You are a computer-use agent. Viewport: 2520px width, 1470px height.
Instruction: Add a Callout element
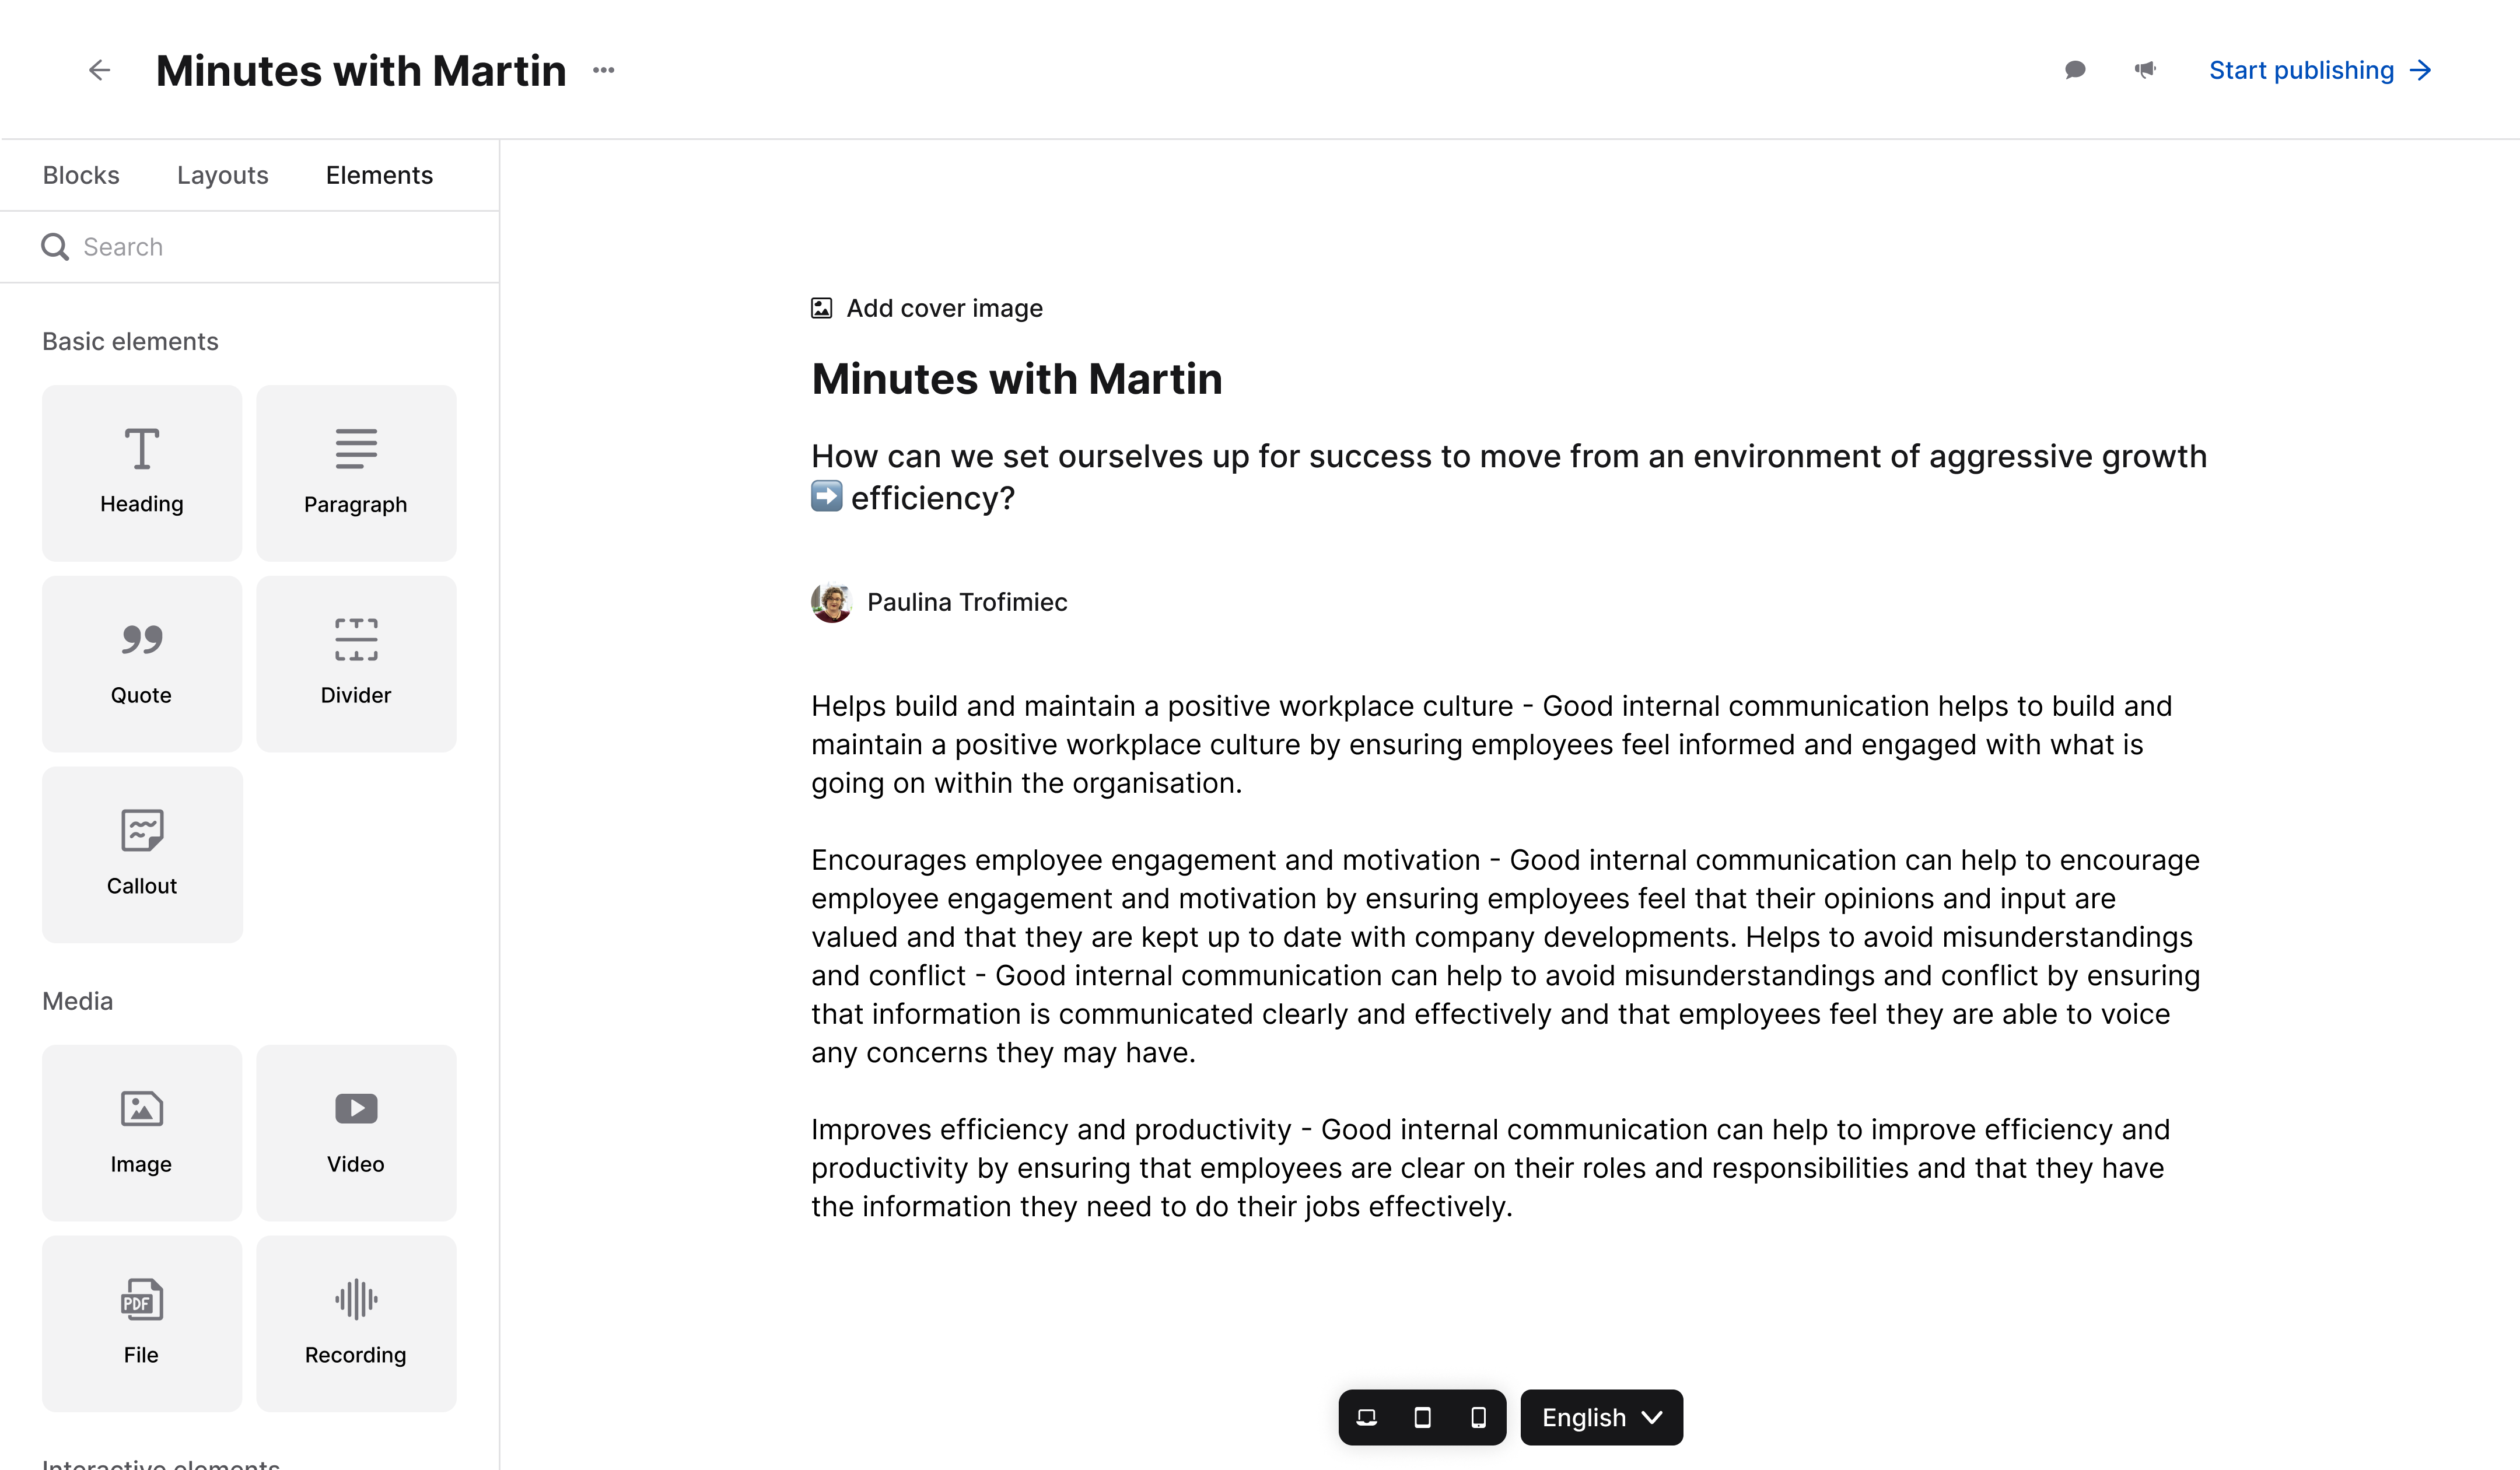[141, 854]
